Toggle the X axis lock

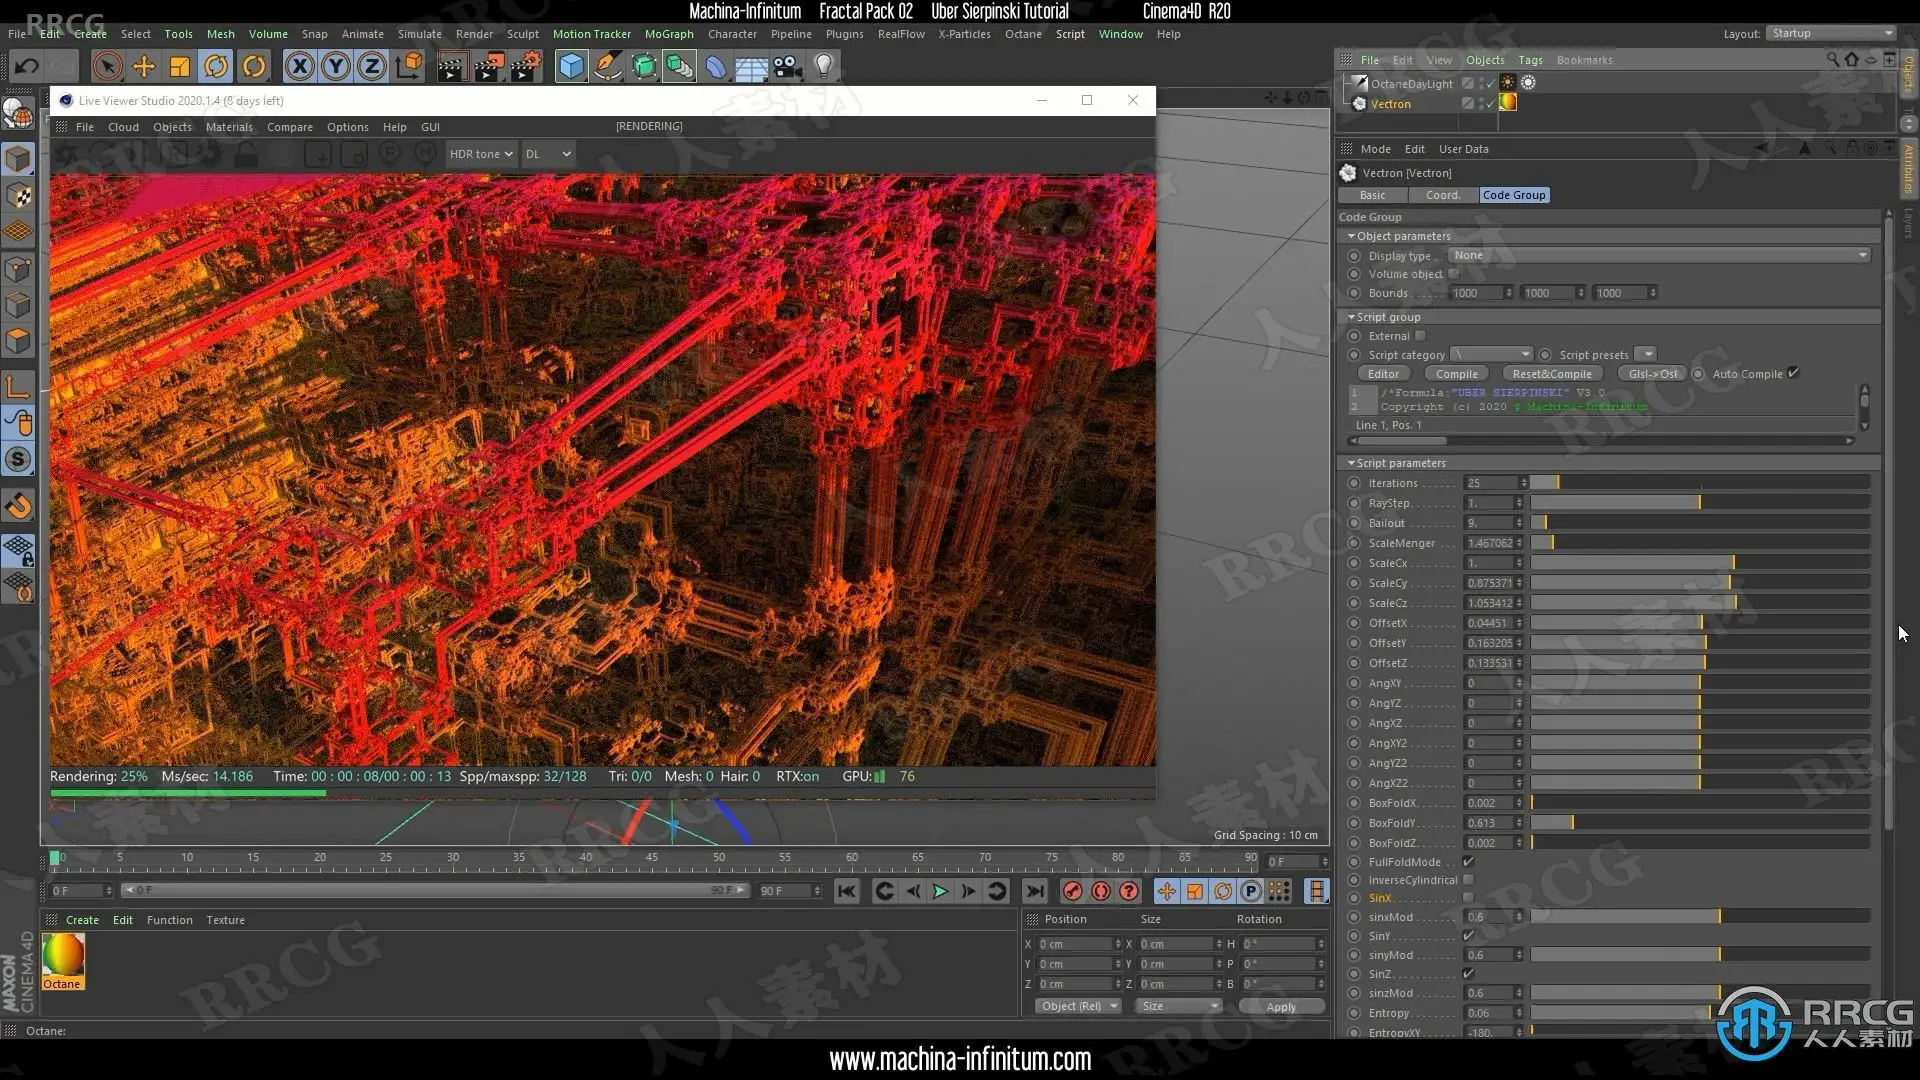(x=298, y=67)
